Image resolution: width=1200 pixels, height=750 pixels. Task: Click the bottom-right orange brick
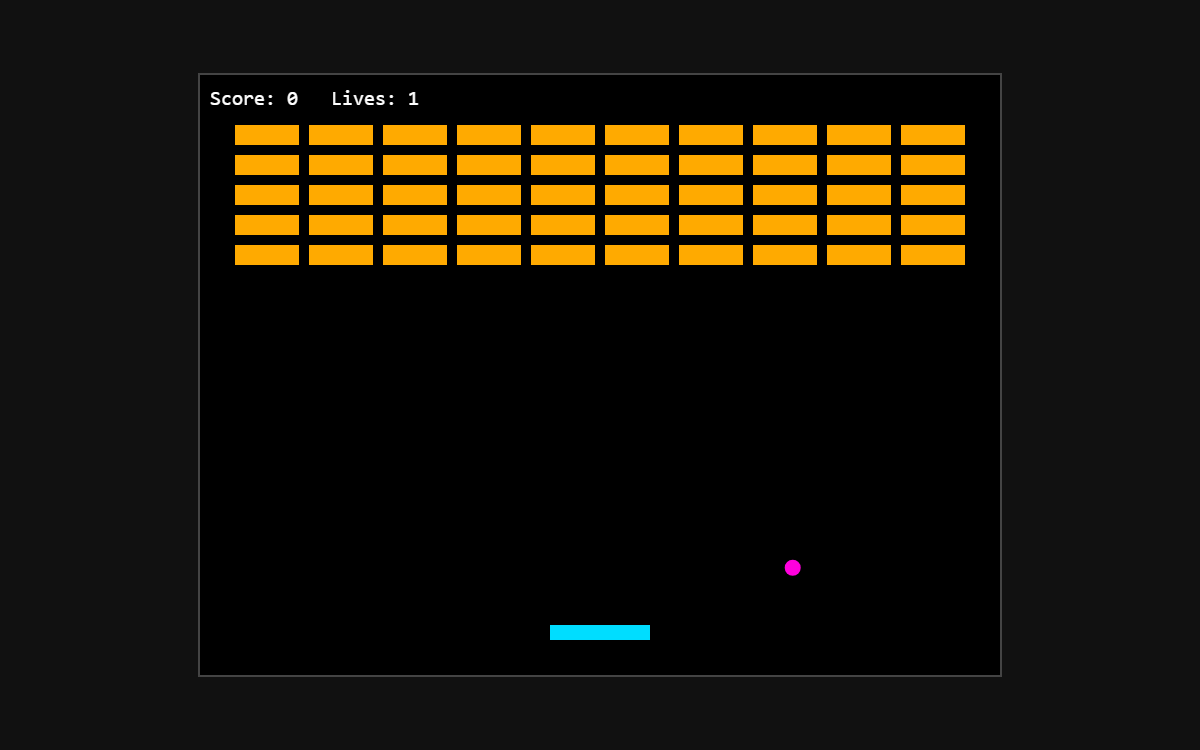(x=933, y=255)
